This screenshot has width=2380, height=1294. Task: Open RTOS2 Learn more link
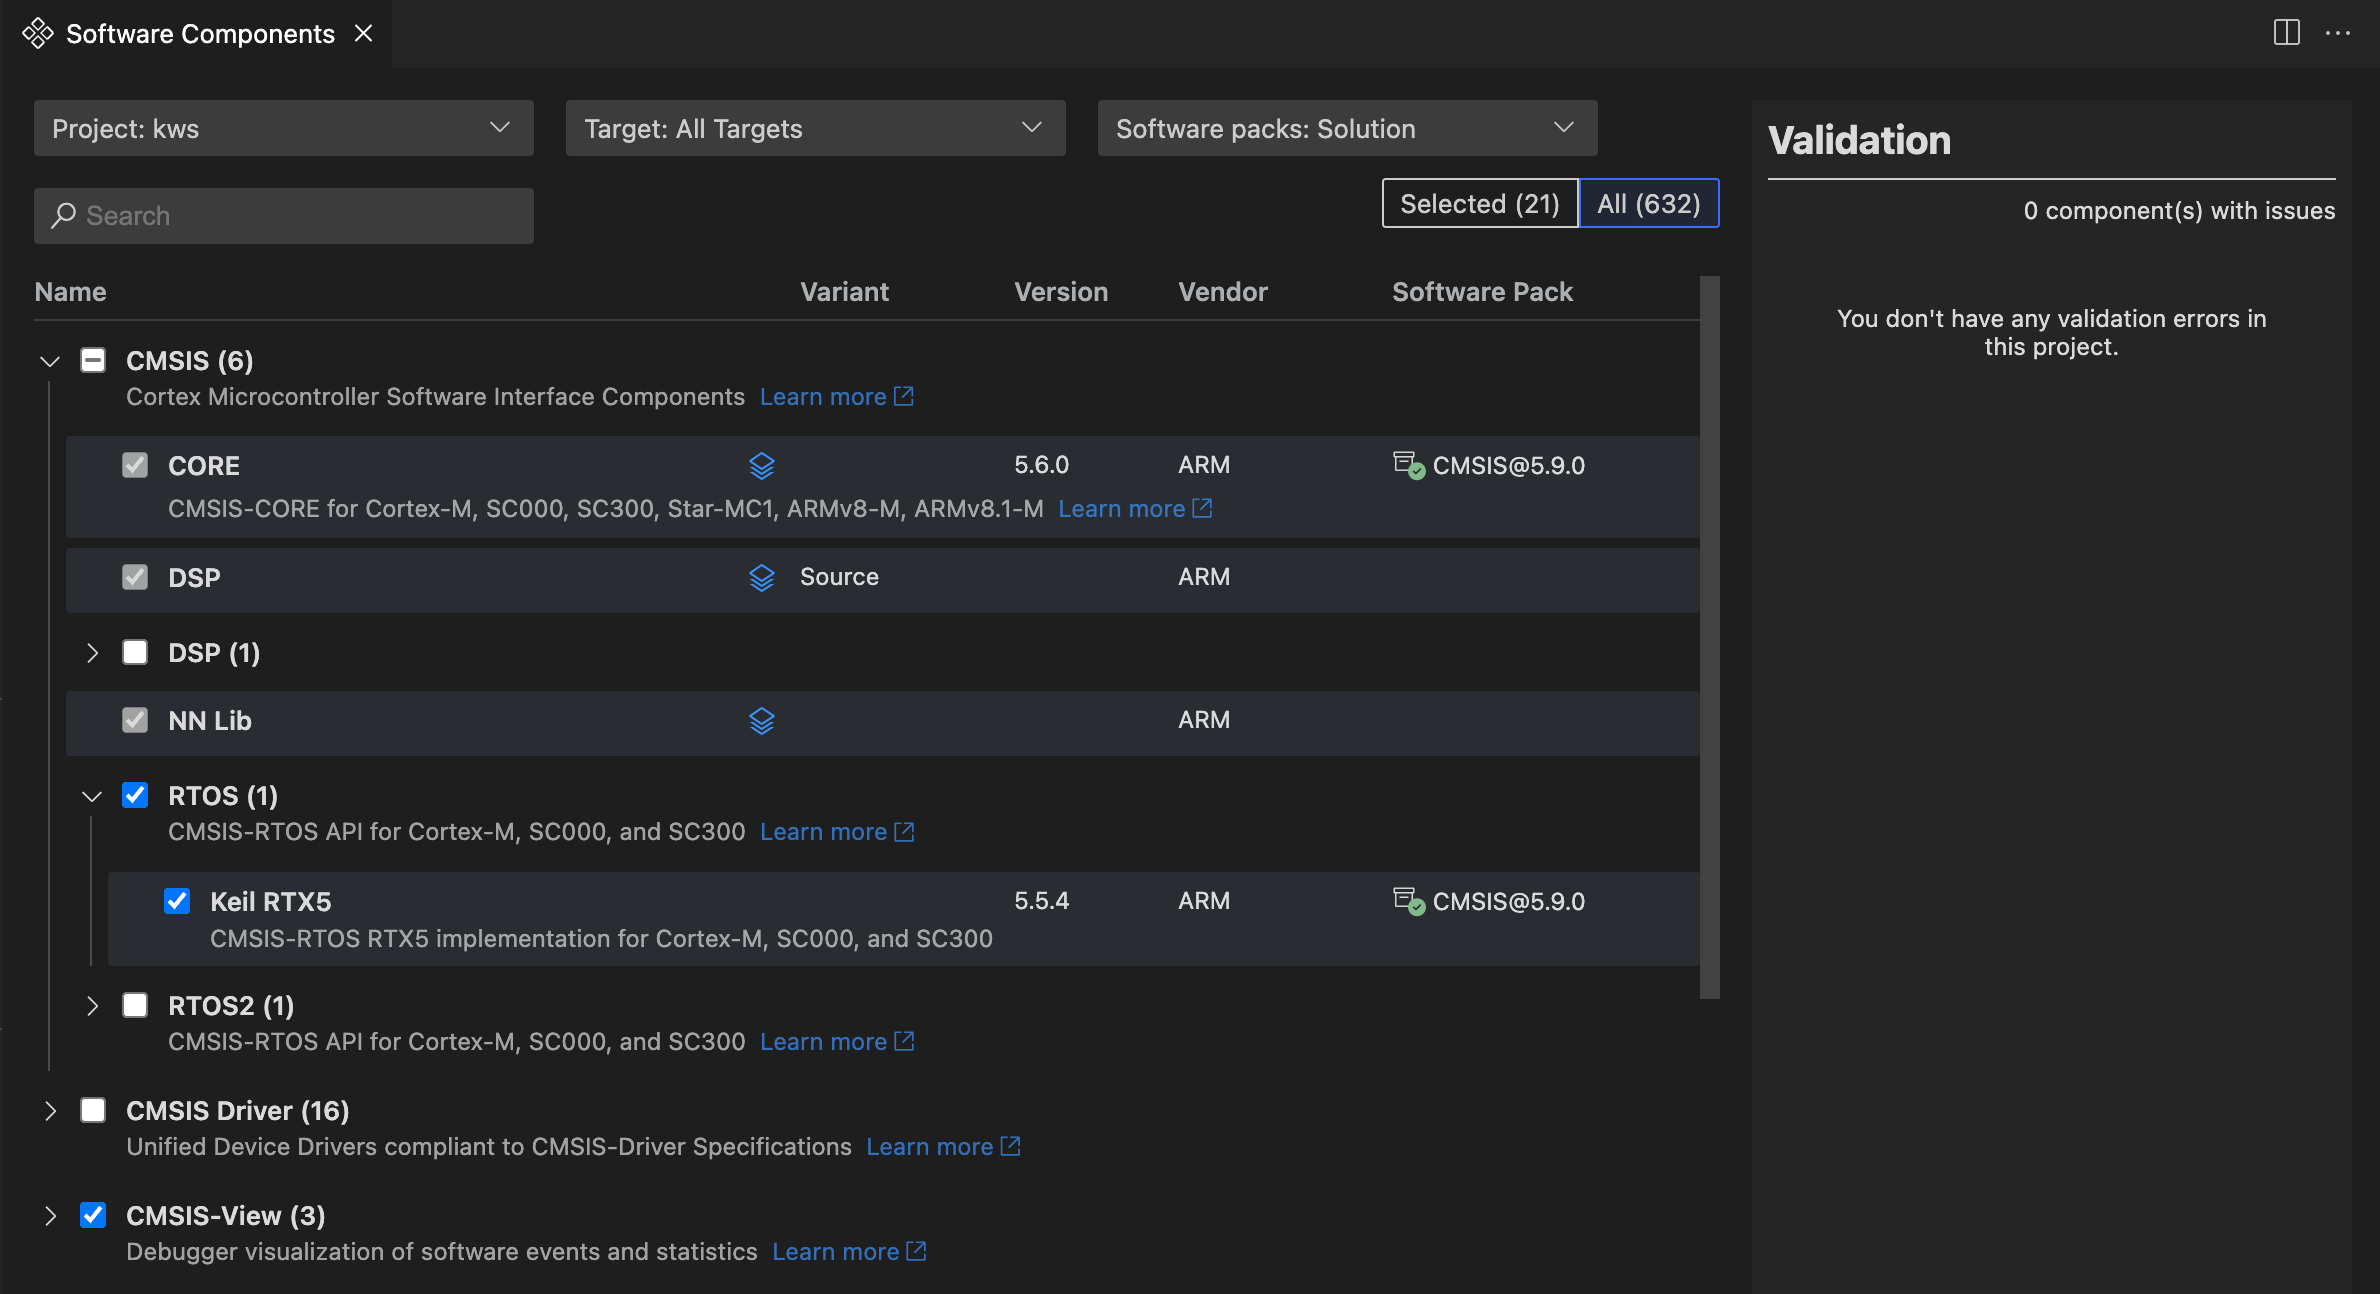823,1041
